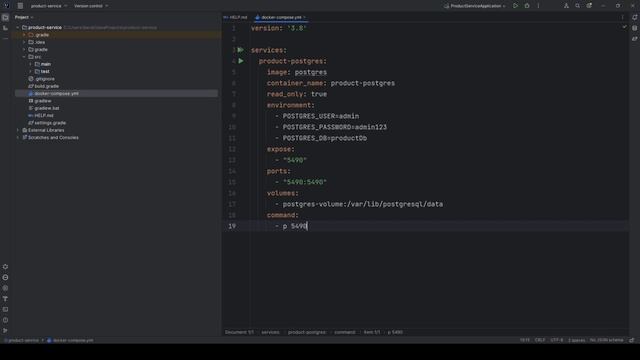Click the Item 1/1 breadcrumb
The height and width of the screenshot is (360, 640).
[372, 332]
